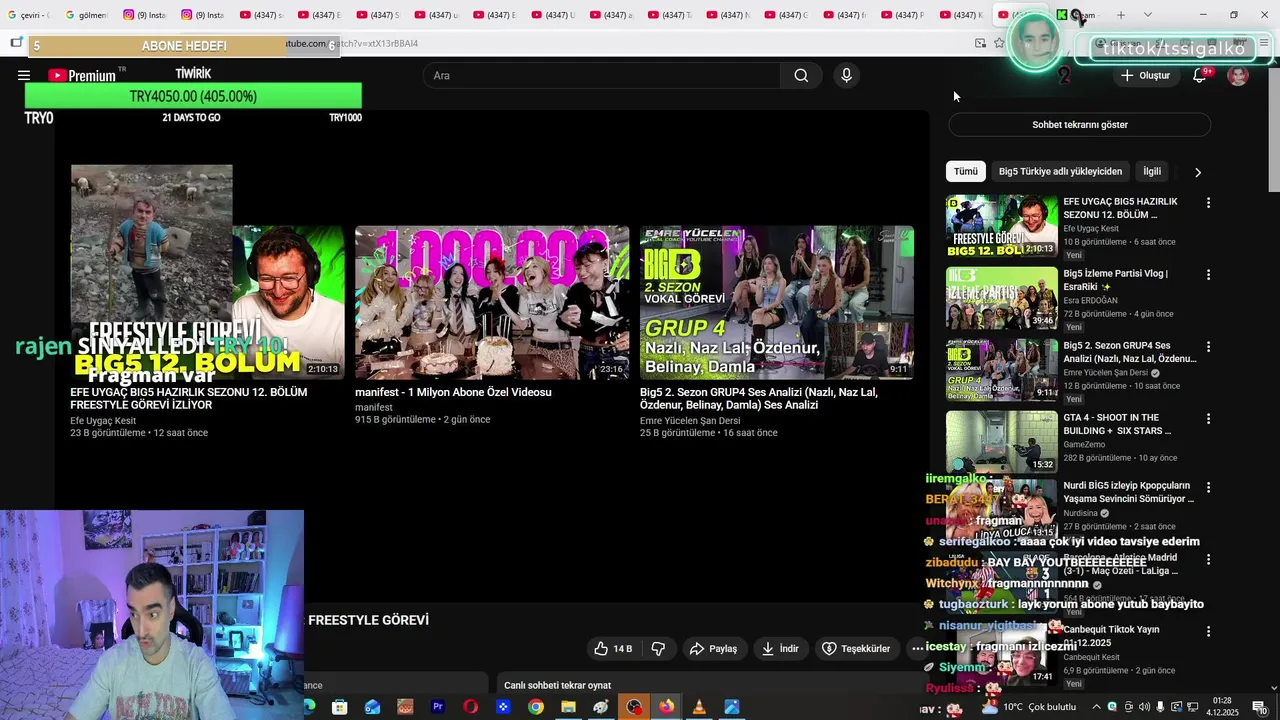Open Emre Yücelen Şan Dersi channel link
The image size is (1280, 720).
(x=690, y=421)
